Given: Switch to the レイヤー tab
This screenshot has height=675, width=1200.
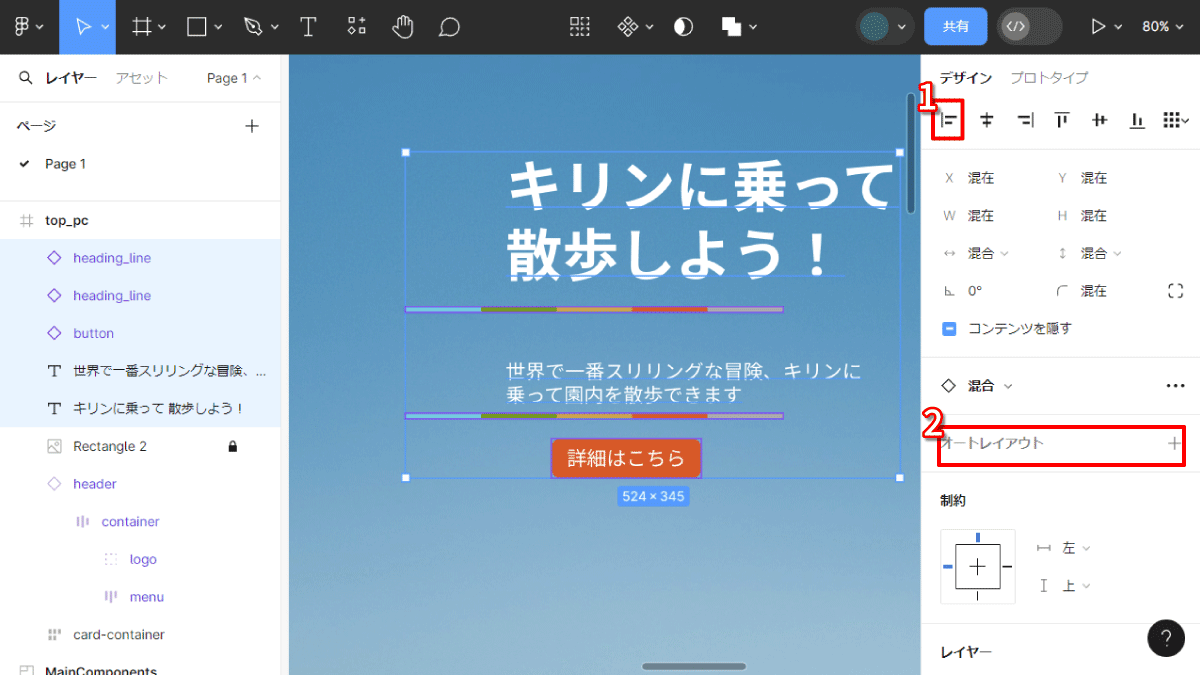Looking at the screenshot, I should [71, 78].
